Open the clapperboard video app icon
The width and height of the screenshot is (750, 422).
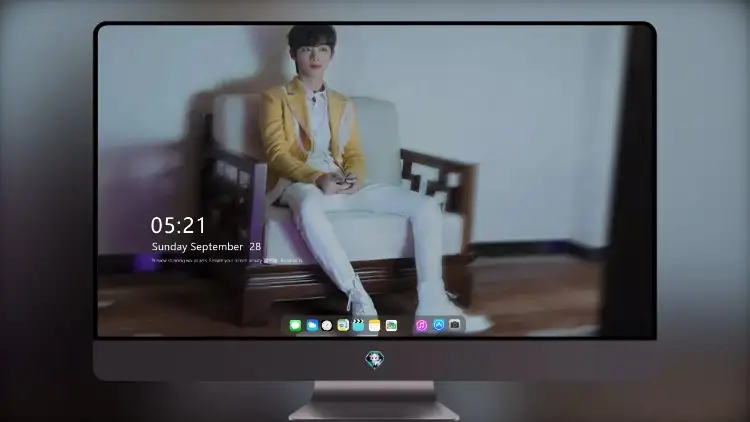click(x=358, y=326)
